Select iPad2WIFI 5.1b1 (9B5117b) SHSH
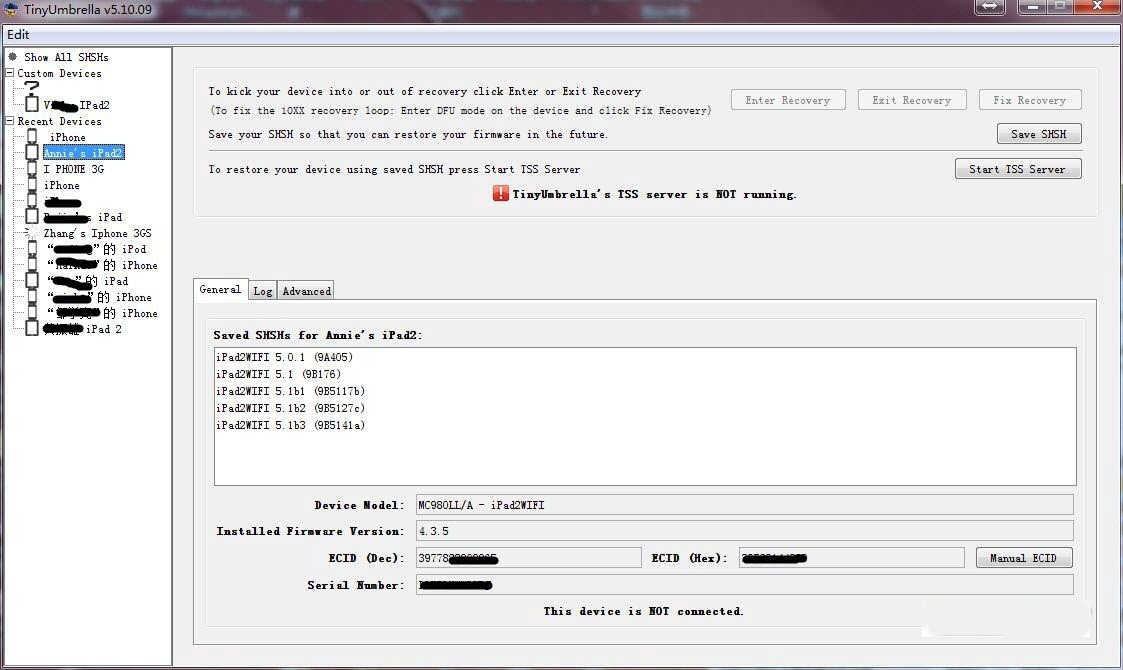 [x=290, y=391]
